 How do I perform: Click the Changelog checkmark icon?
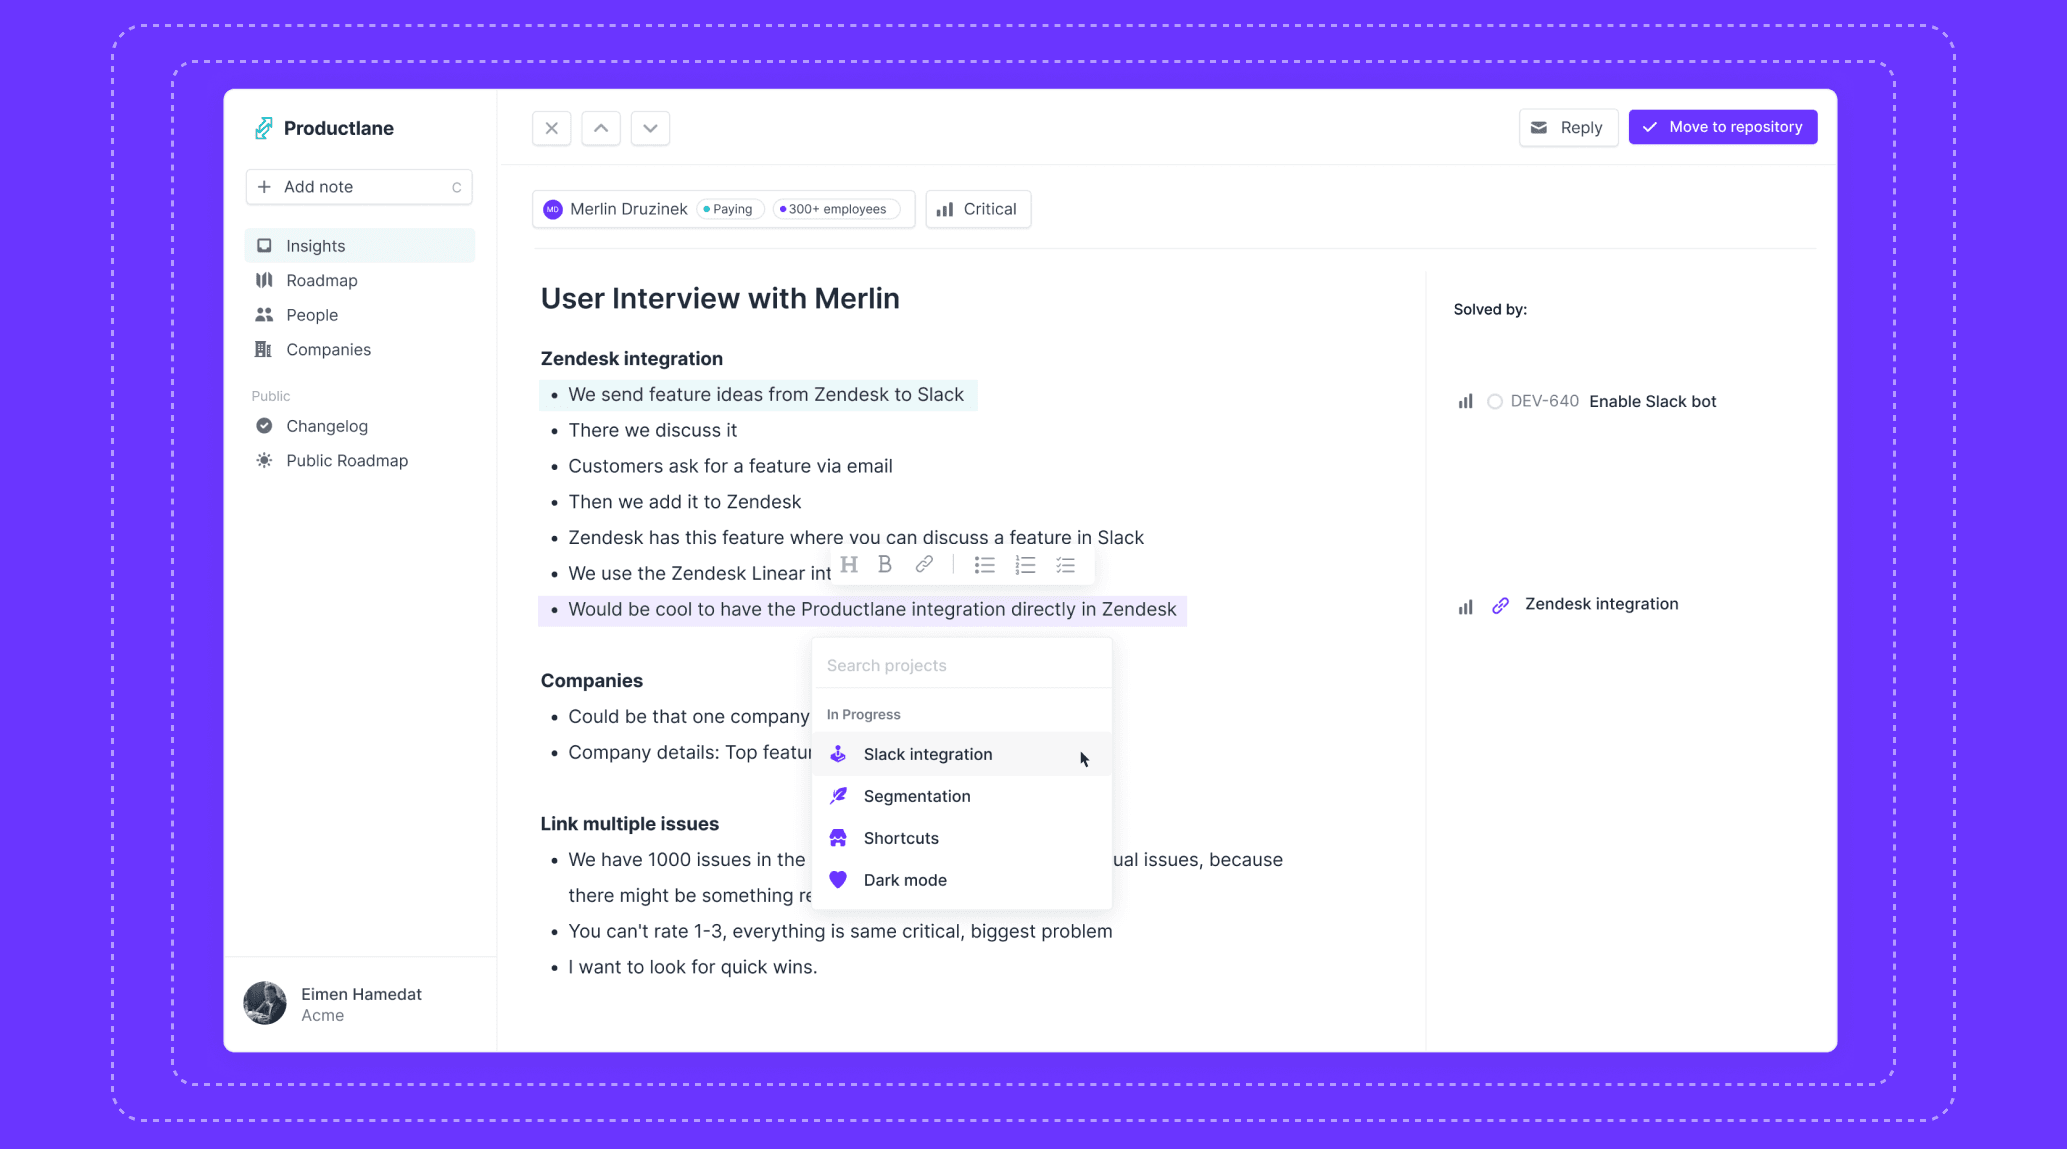(264, 426)
